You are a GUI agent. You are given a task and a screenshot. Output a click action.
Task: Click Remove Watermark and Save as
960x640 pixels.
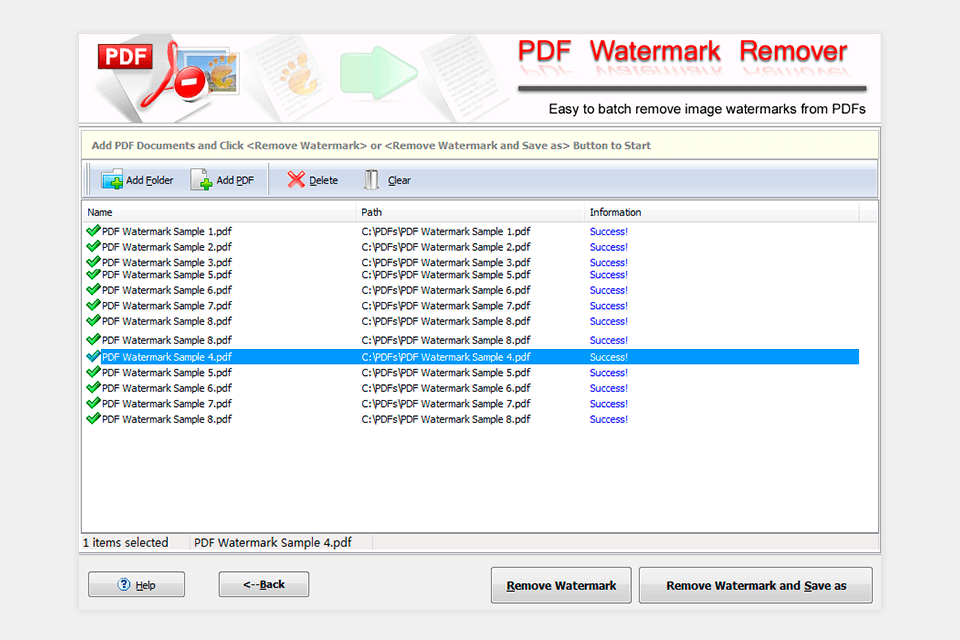tap(755, 585)
